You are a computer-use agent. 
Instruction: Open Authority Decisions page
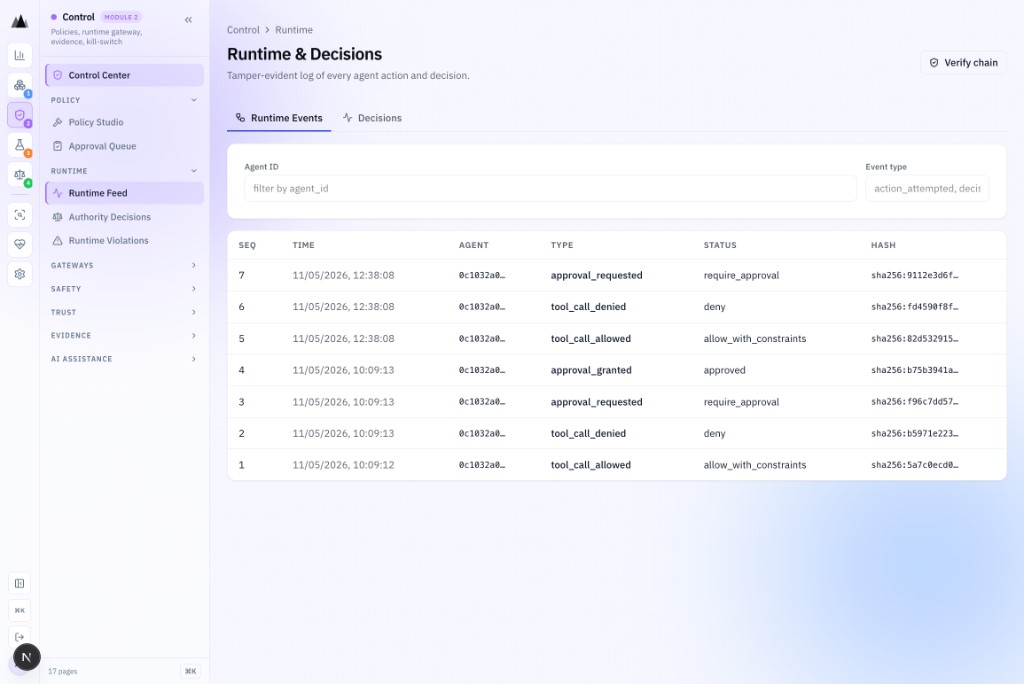coord(125,217)
